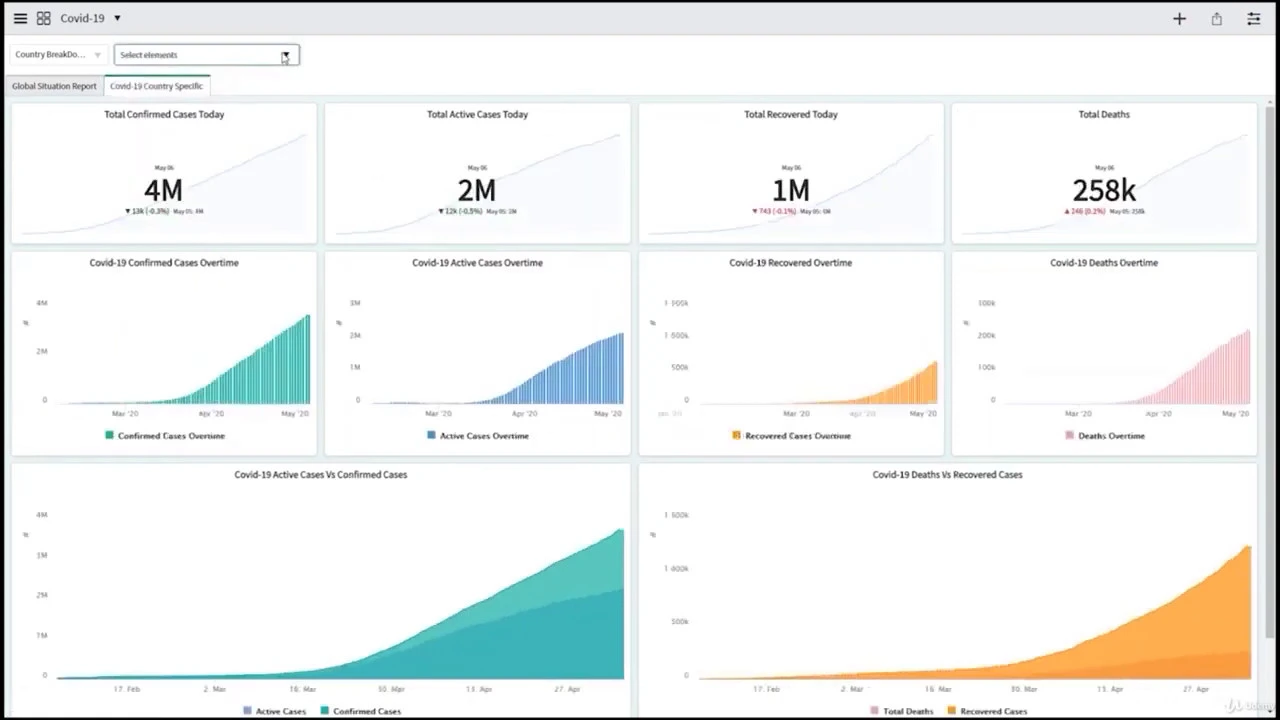Image resolution: width=1280 pixels, height=720 pixels.
Task: Click the share dashboard icon
Action: [1217, 19]
